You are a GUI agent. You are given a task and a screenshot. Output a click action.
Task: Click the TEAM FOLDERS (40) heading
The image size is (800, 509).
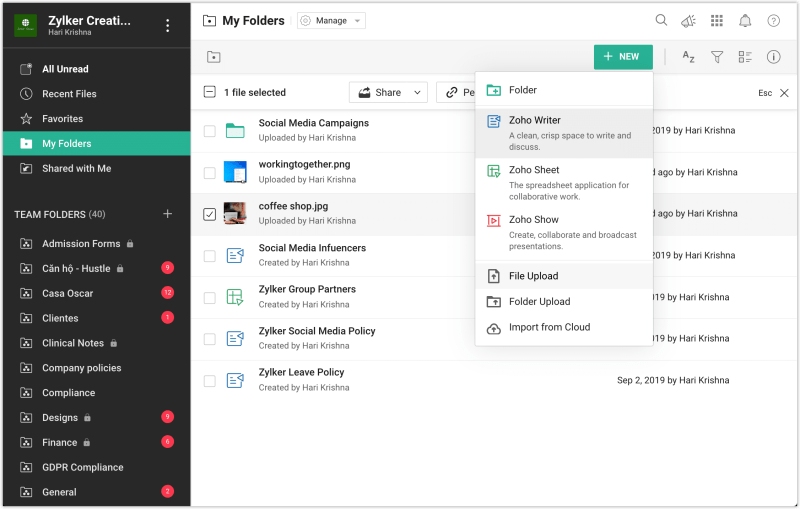(x=60, y=214)
